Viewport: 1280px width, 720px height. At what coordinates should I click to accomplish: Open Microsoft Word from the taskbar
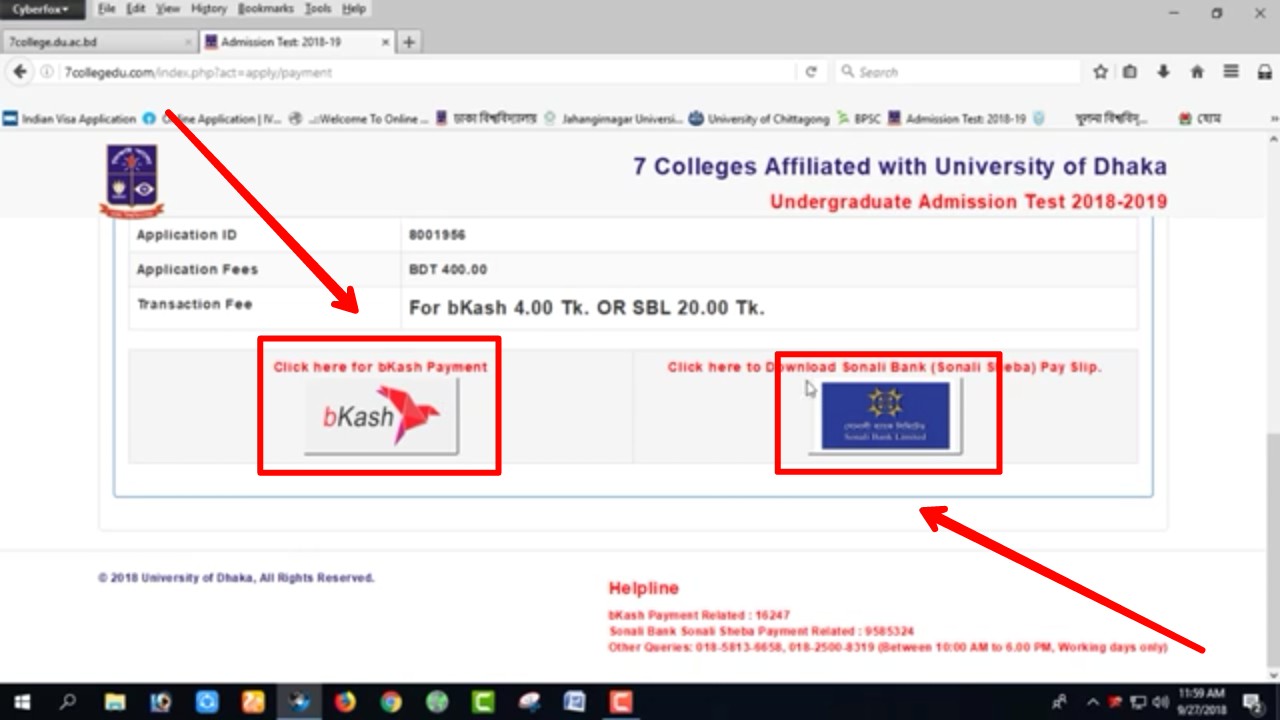coord(575,702)
